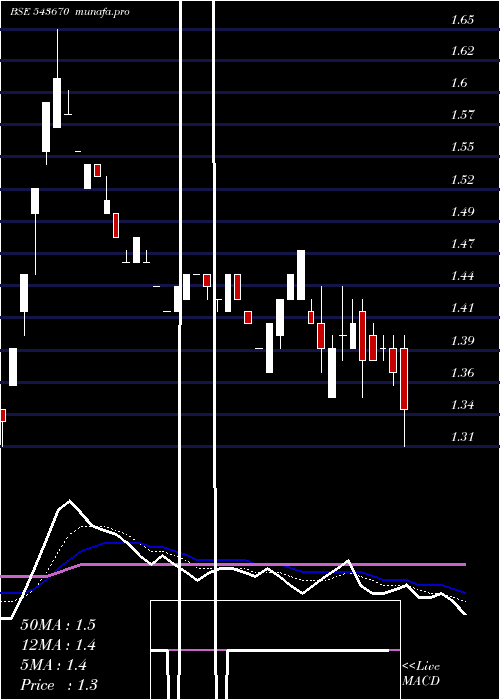Image resolution: width=500 pixels, height=700 pixels.
Task: Select the 1.62 price axis label
Action: (x=462, y=50)
